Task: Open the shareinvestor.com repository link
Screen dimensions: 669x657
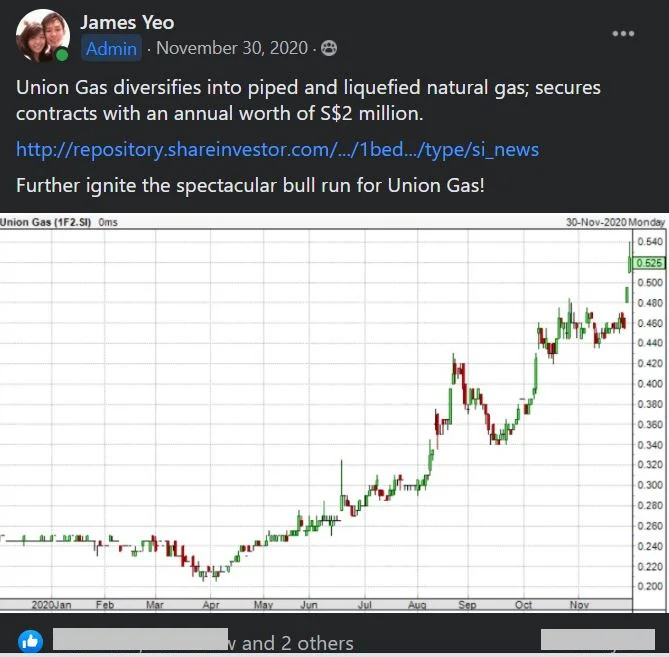Action: [277, 149]
